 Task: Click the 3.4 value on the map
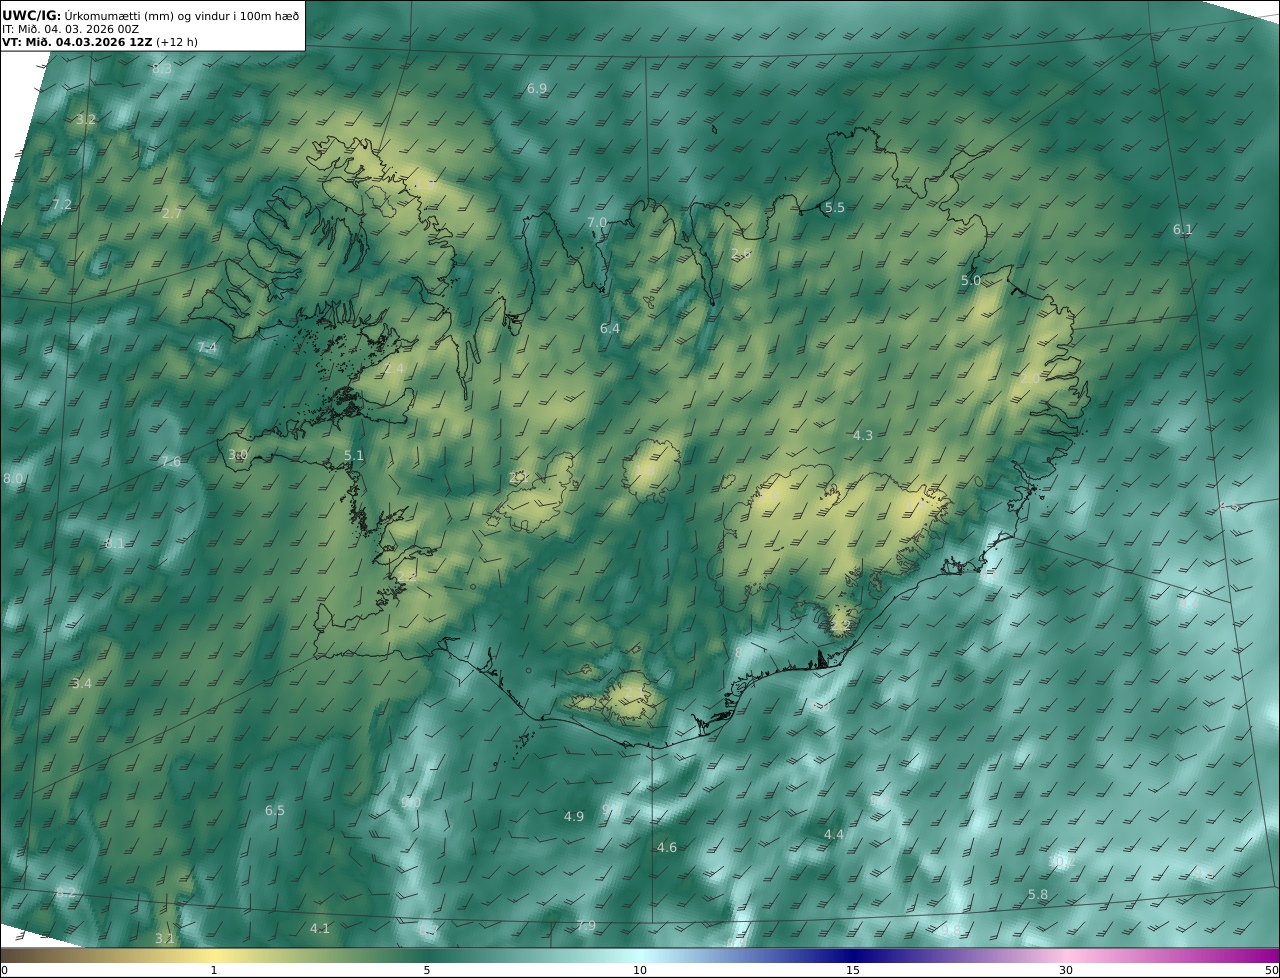pos(82,684)
